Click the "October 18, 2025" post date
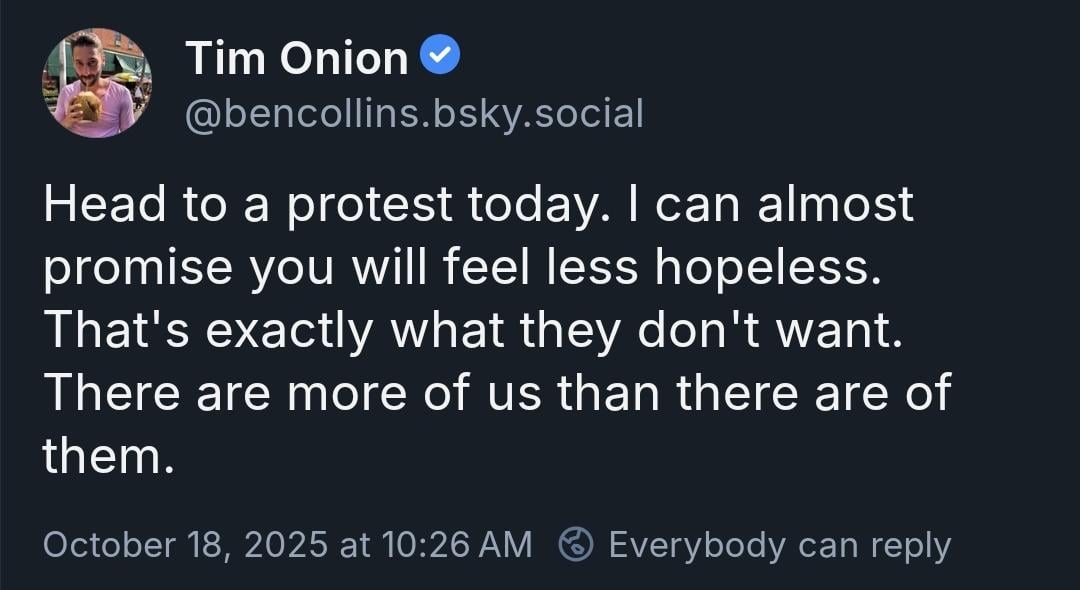 pos(185,545)
